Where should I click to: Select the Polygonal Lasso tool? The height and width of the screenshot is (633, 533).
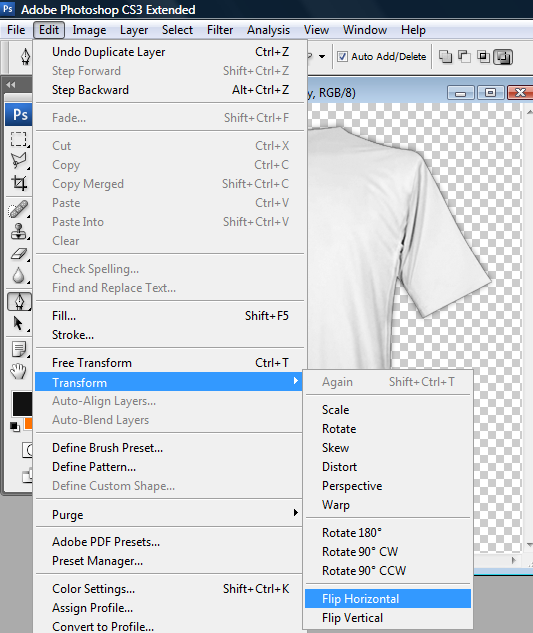(x=19, y=160)
